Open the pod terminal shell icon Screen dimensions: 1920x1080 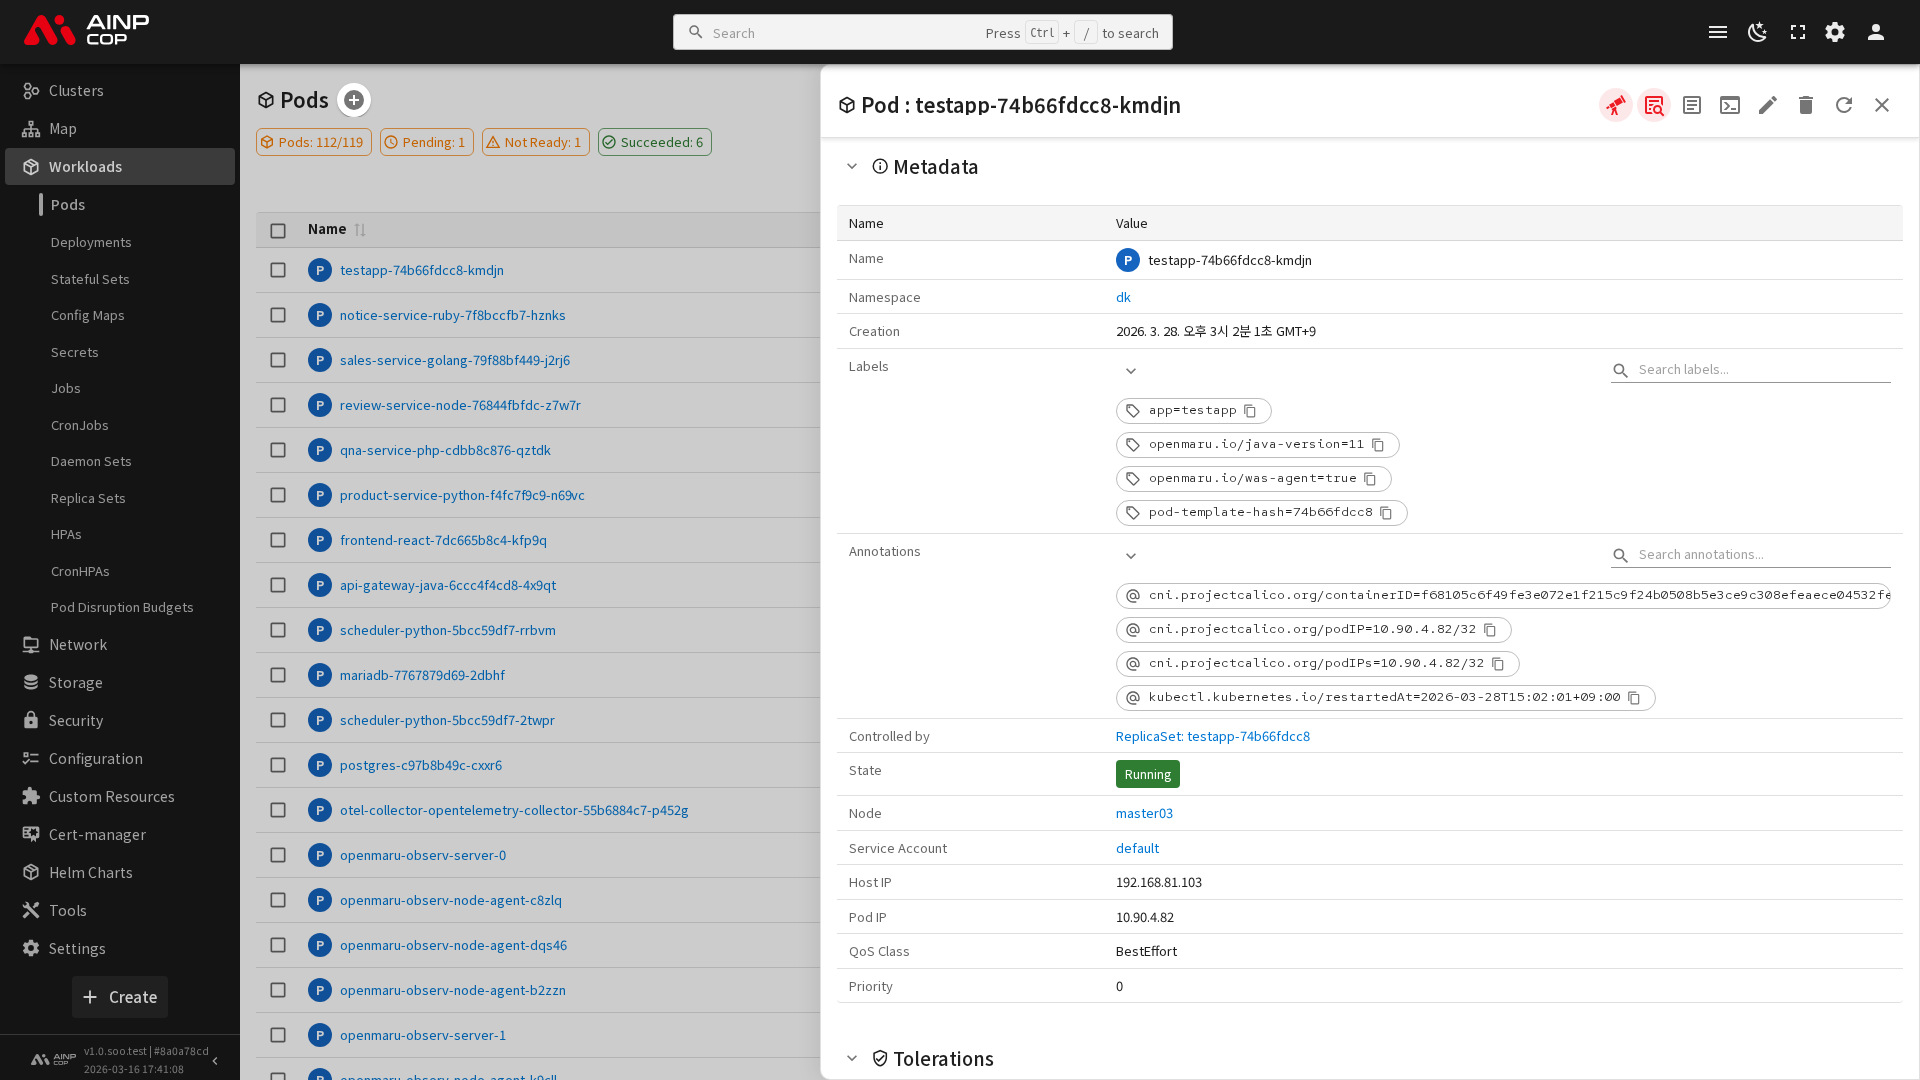tap(1730, 105)
